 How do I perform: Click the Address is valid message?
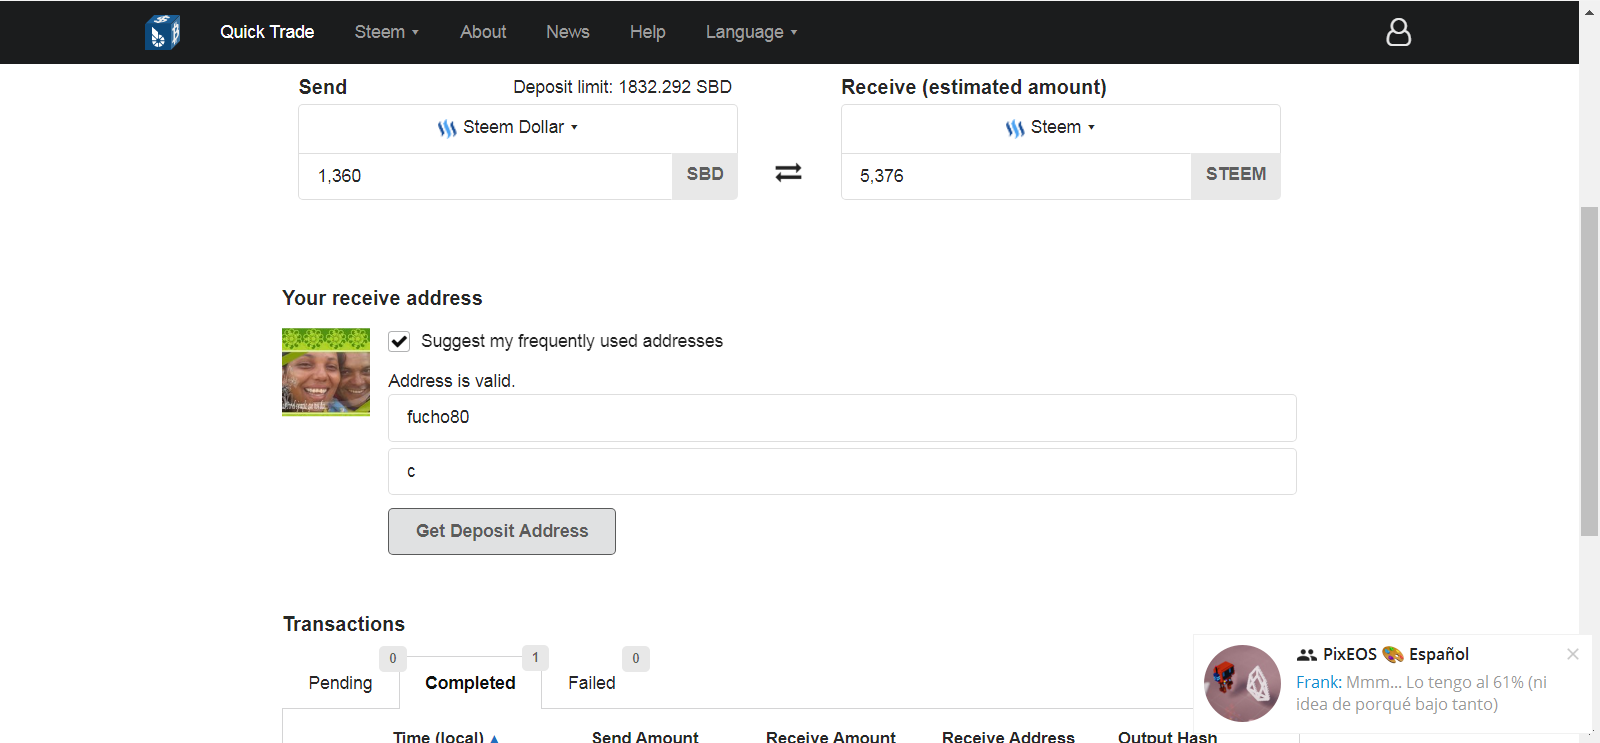pyautogui.click(x=452, y=381)
